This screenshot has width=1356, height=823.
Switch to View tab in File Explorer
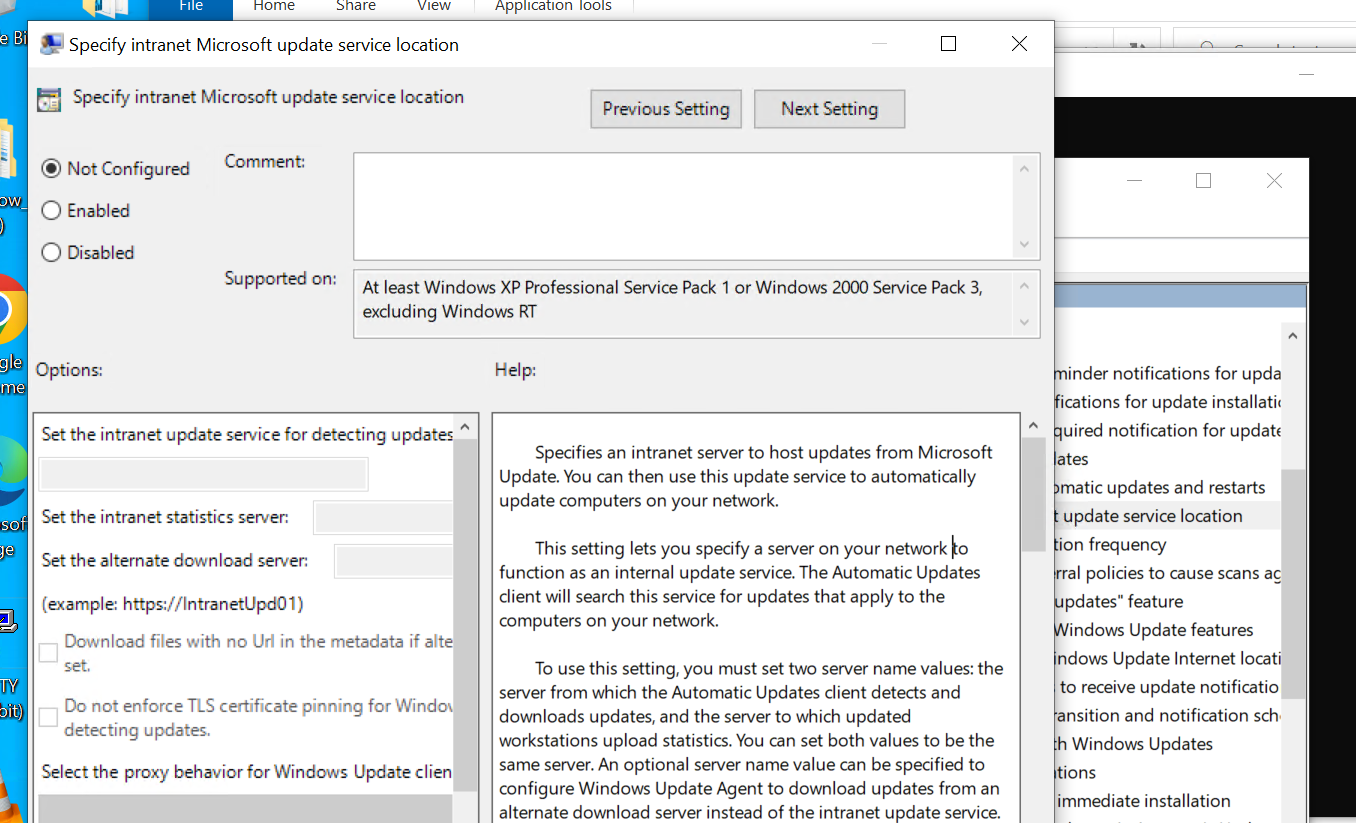tap(434, 7)
